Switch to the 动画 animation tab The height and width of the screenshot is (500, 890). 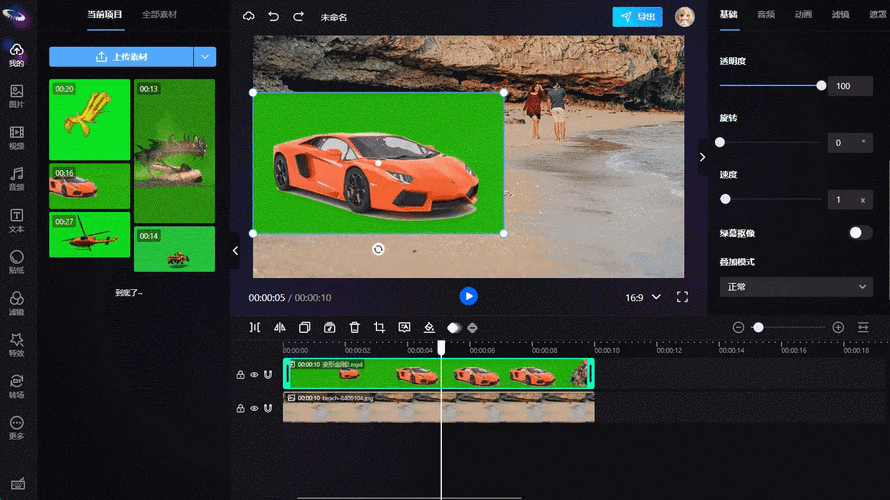[803, 14]
